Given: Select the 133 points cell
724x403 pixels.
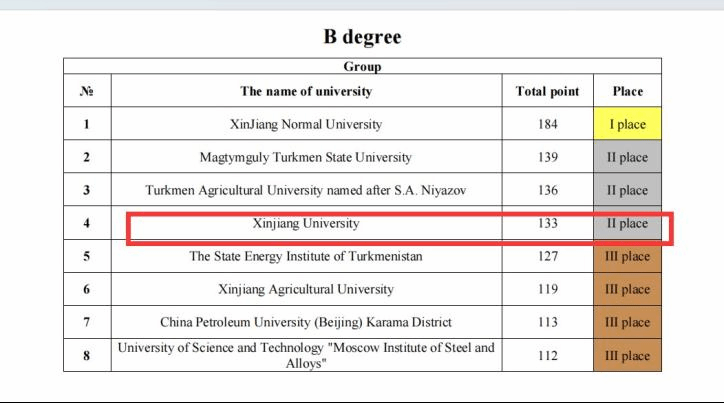Looking at the screenshot, I should tap(548, 223).
